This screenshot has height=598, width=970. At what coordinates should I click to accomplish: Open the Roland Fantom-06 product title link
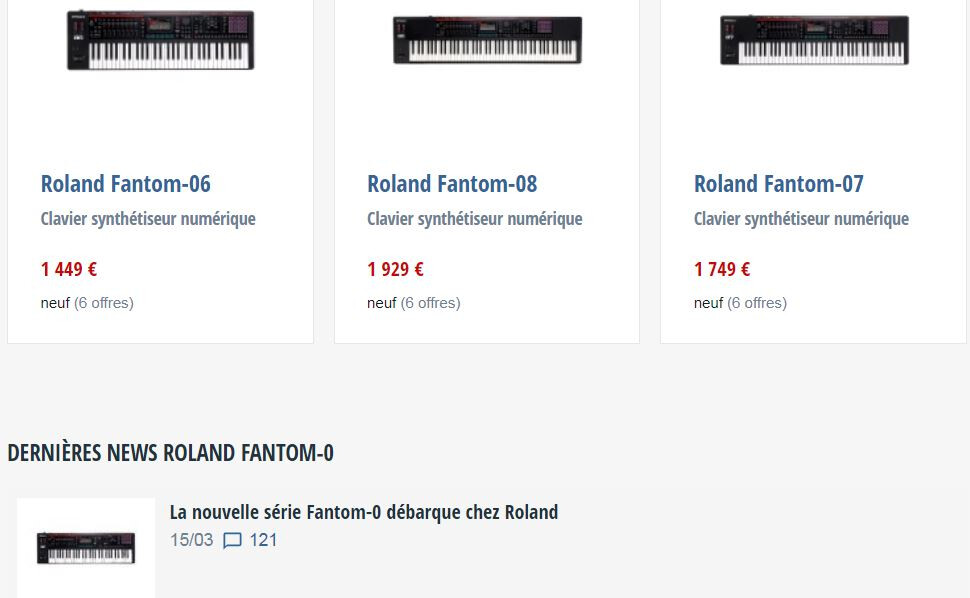point(125,184)
